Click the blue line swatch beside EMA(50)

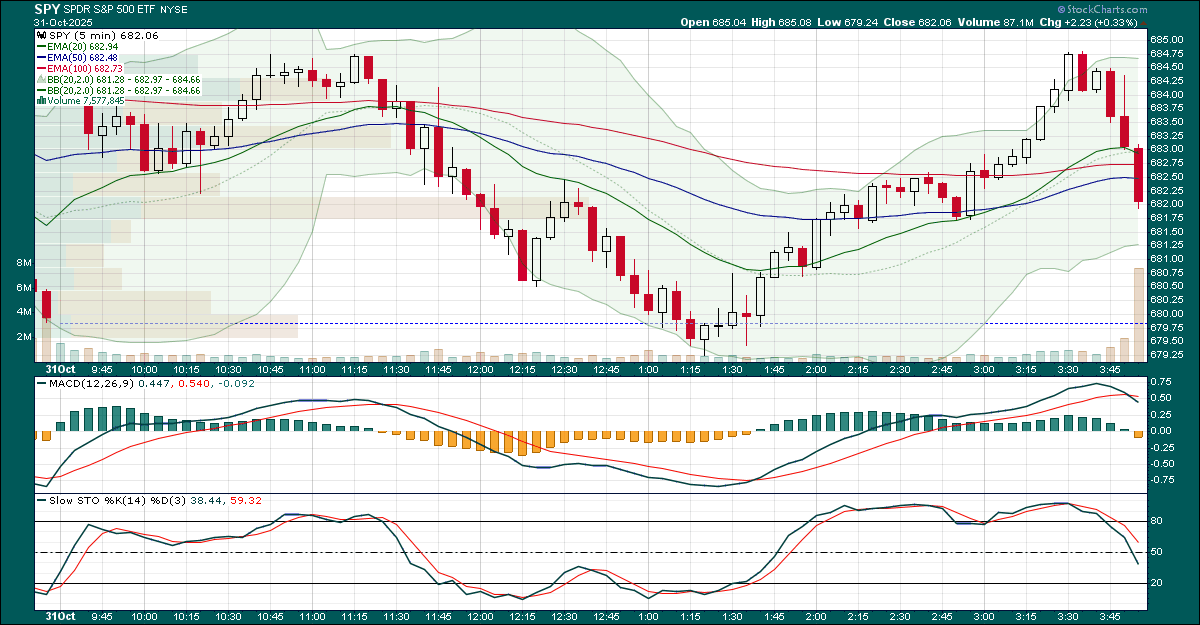[x=41, y=57]
